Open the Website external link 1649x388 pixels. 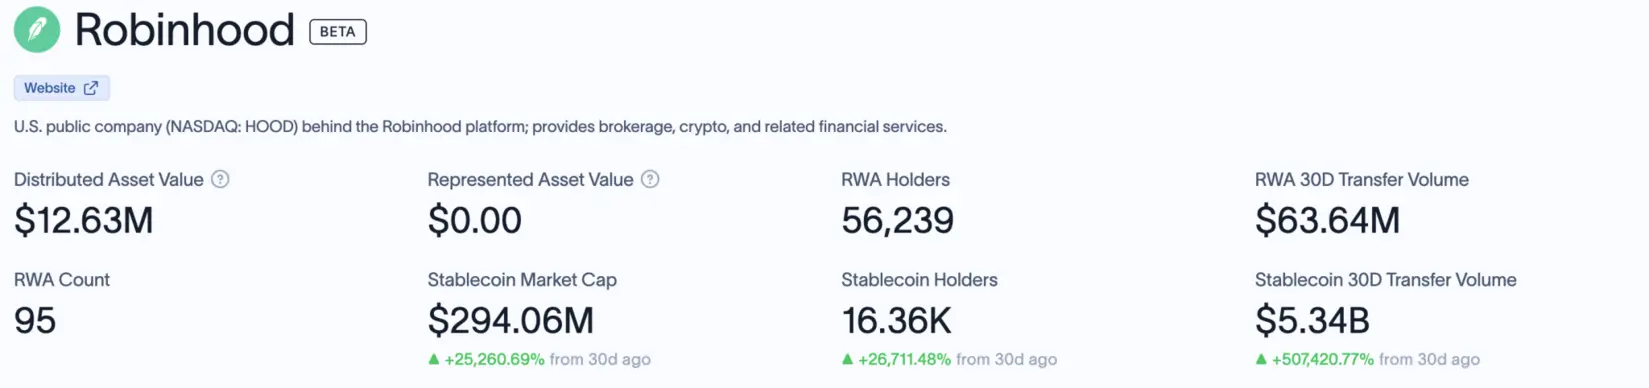click(61, 88)
